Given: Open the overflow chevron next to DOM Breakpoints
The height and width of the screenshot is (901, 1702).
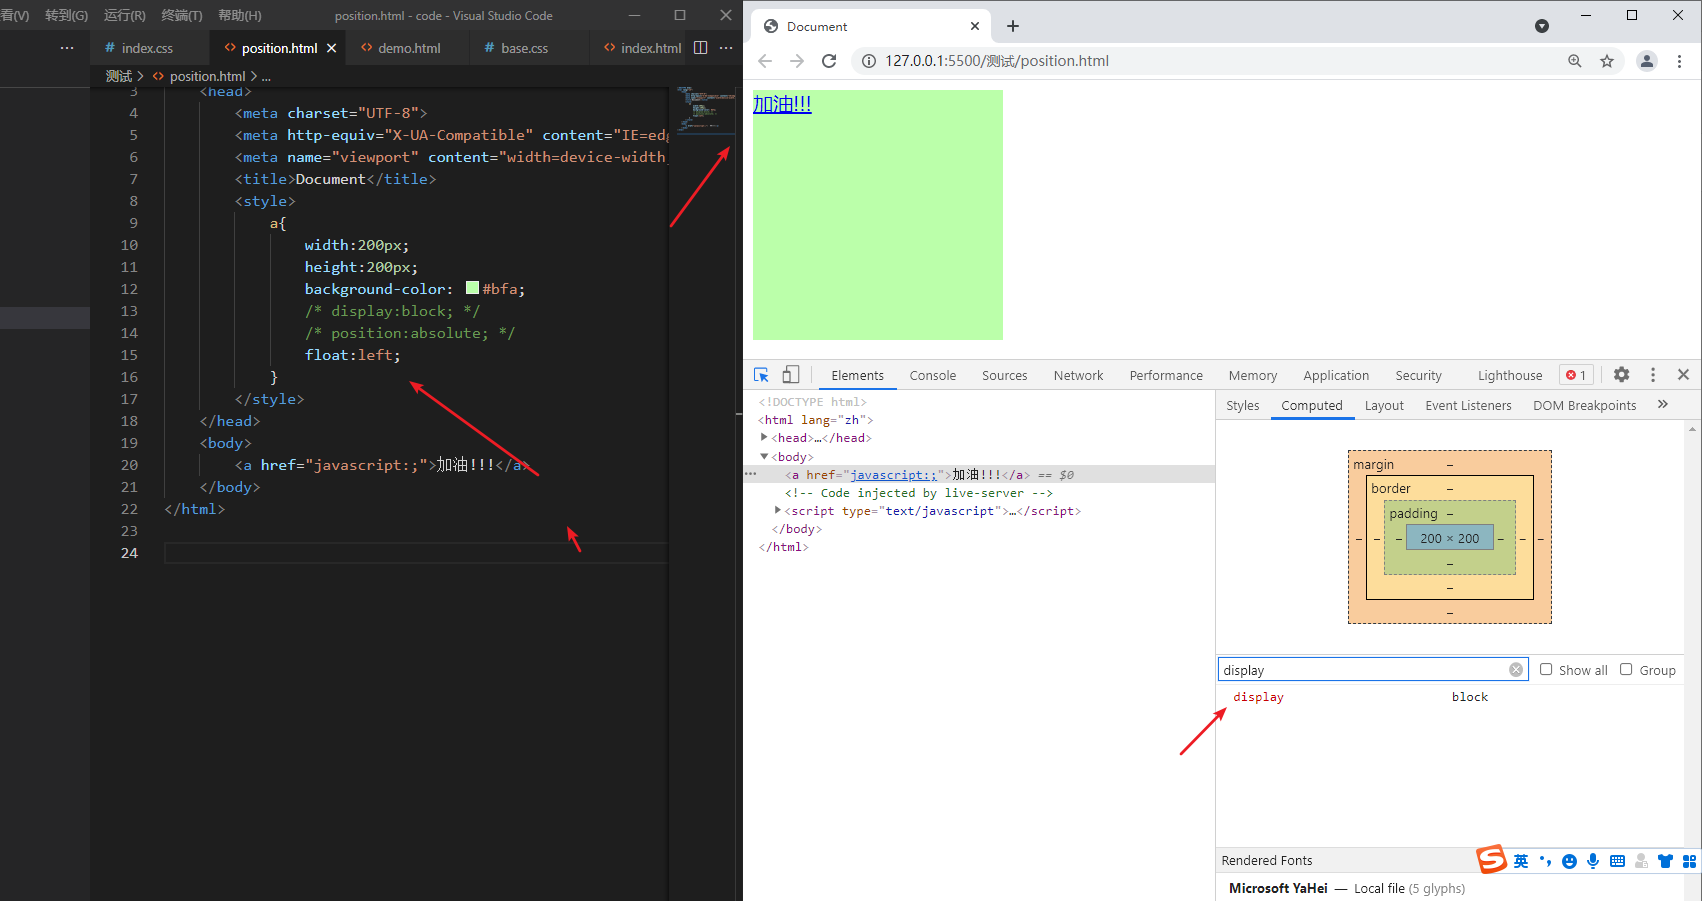Looking at the screenshot, I should (1663, 404).
